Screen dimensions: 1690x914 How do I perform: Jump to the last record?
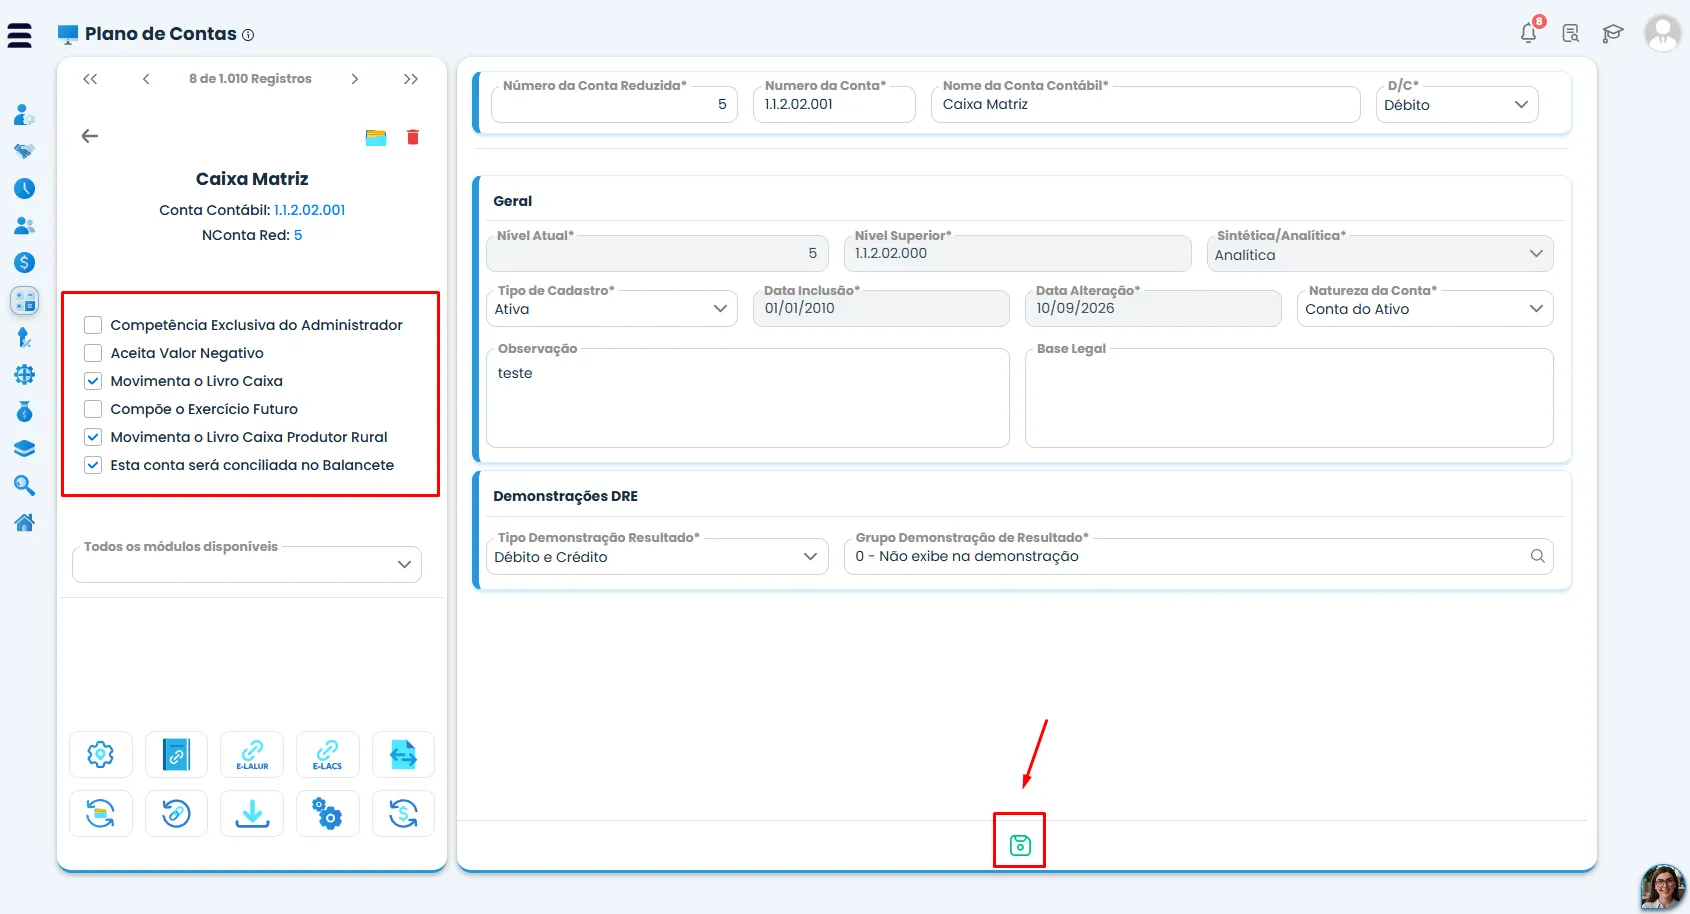(411, 79)
